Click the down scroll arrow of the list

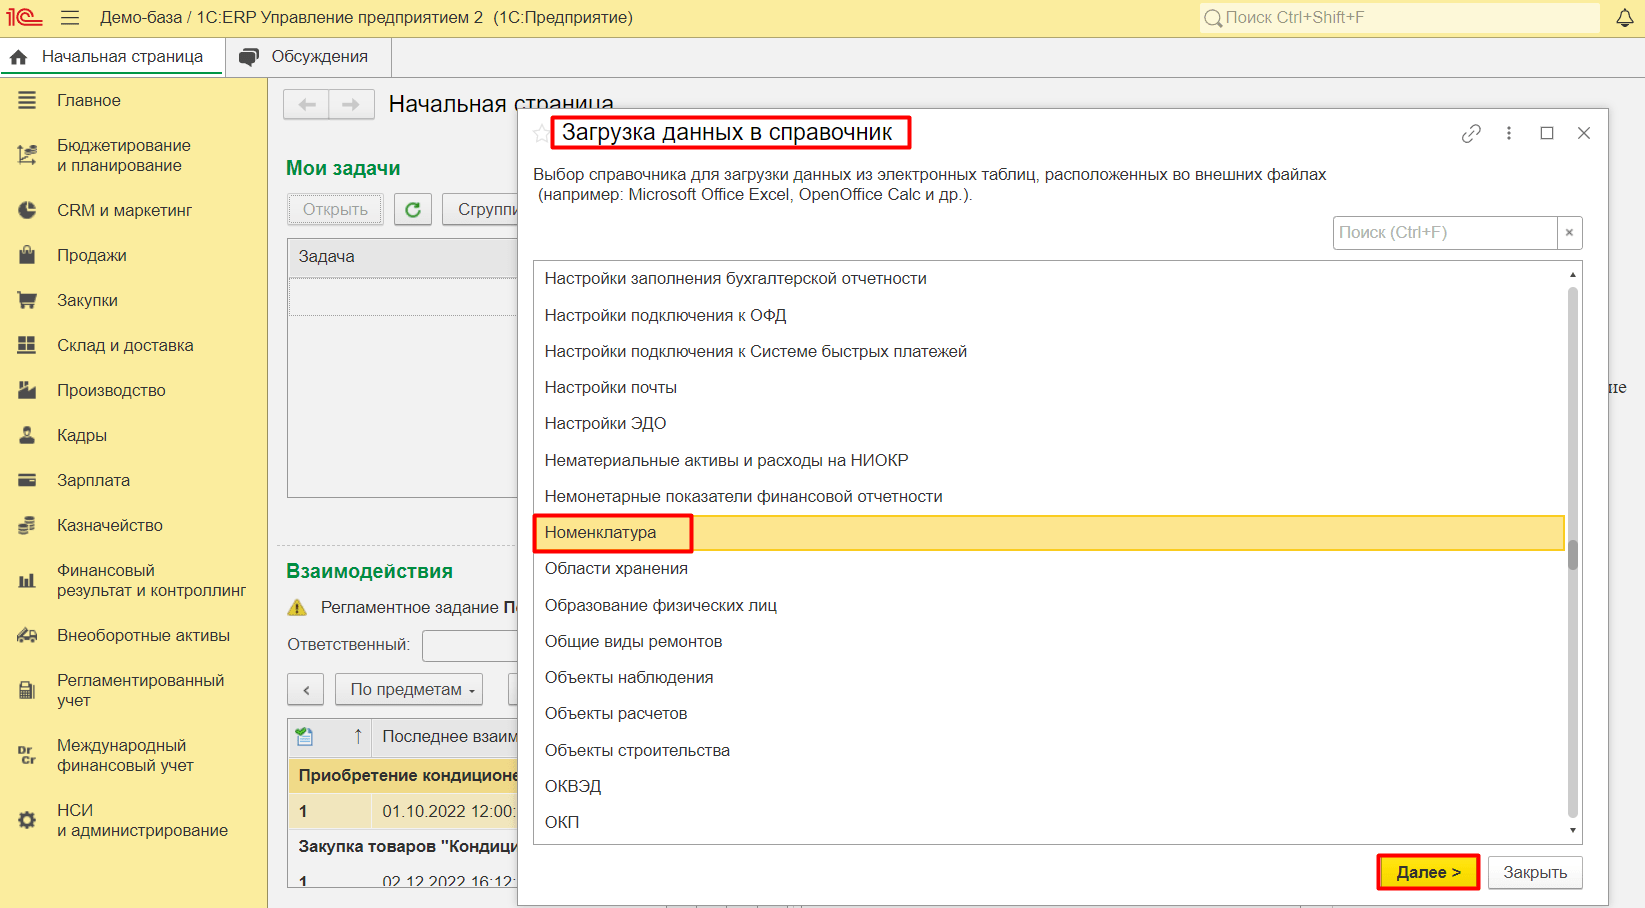[x=1571, y=829]
